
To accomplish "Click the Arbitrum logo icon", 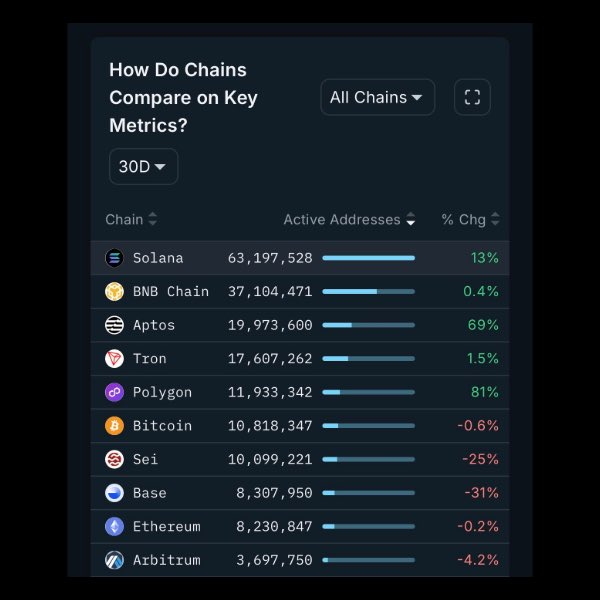I will coord(114,560).
